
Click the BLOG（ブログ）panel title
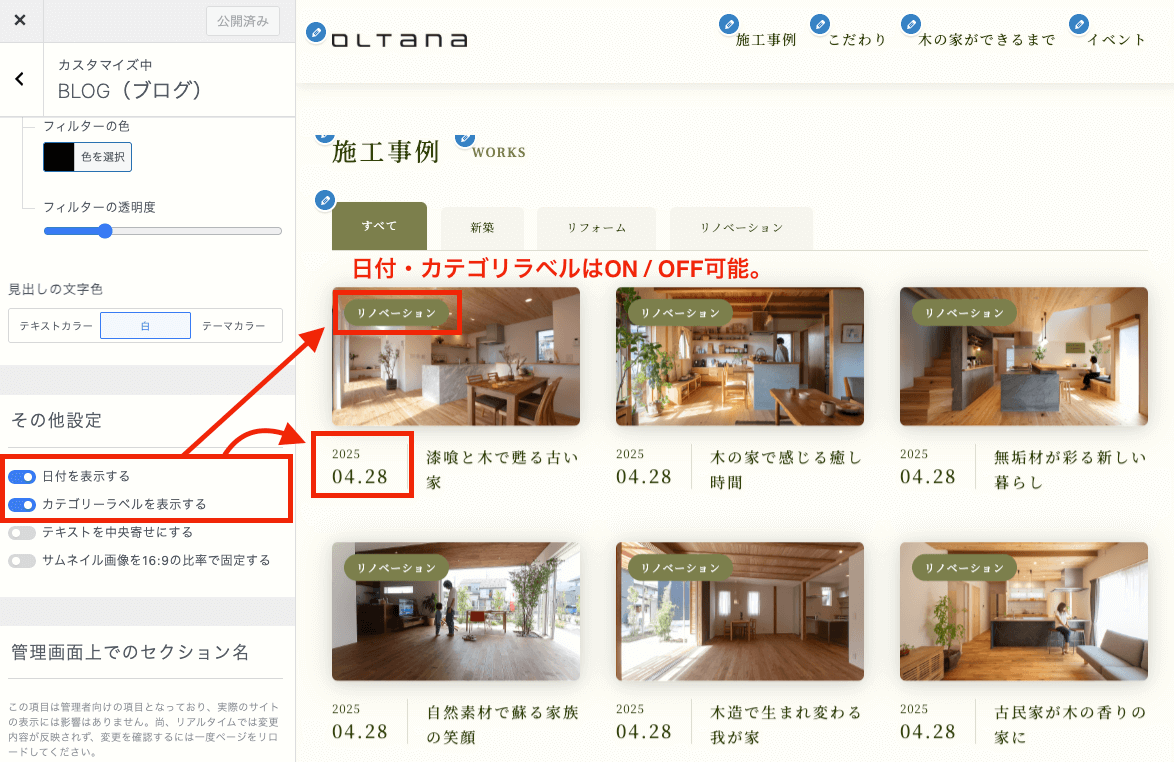tap(130, 91)
